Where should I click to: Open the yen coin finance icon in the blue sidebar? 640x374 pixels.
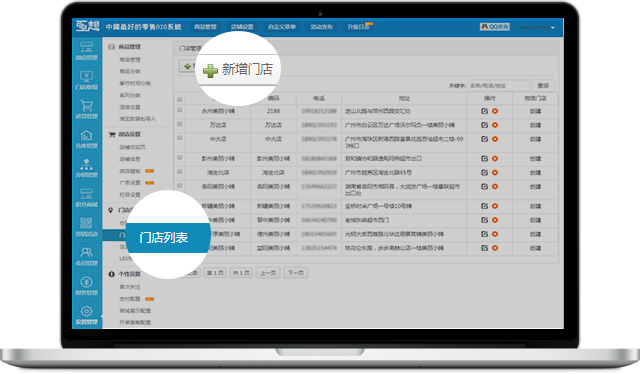[86, 282]
